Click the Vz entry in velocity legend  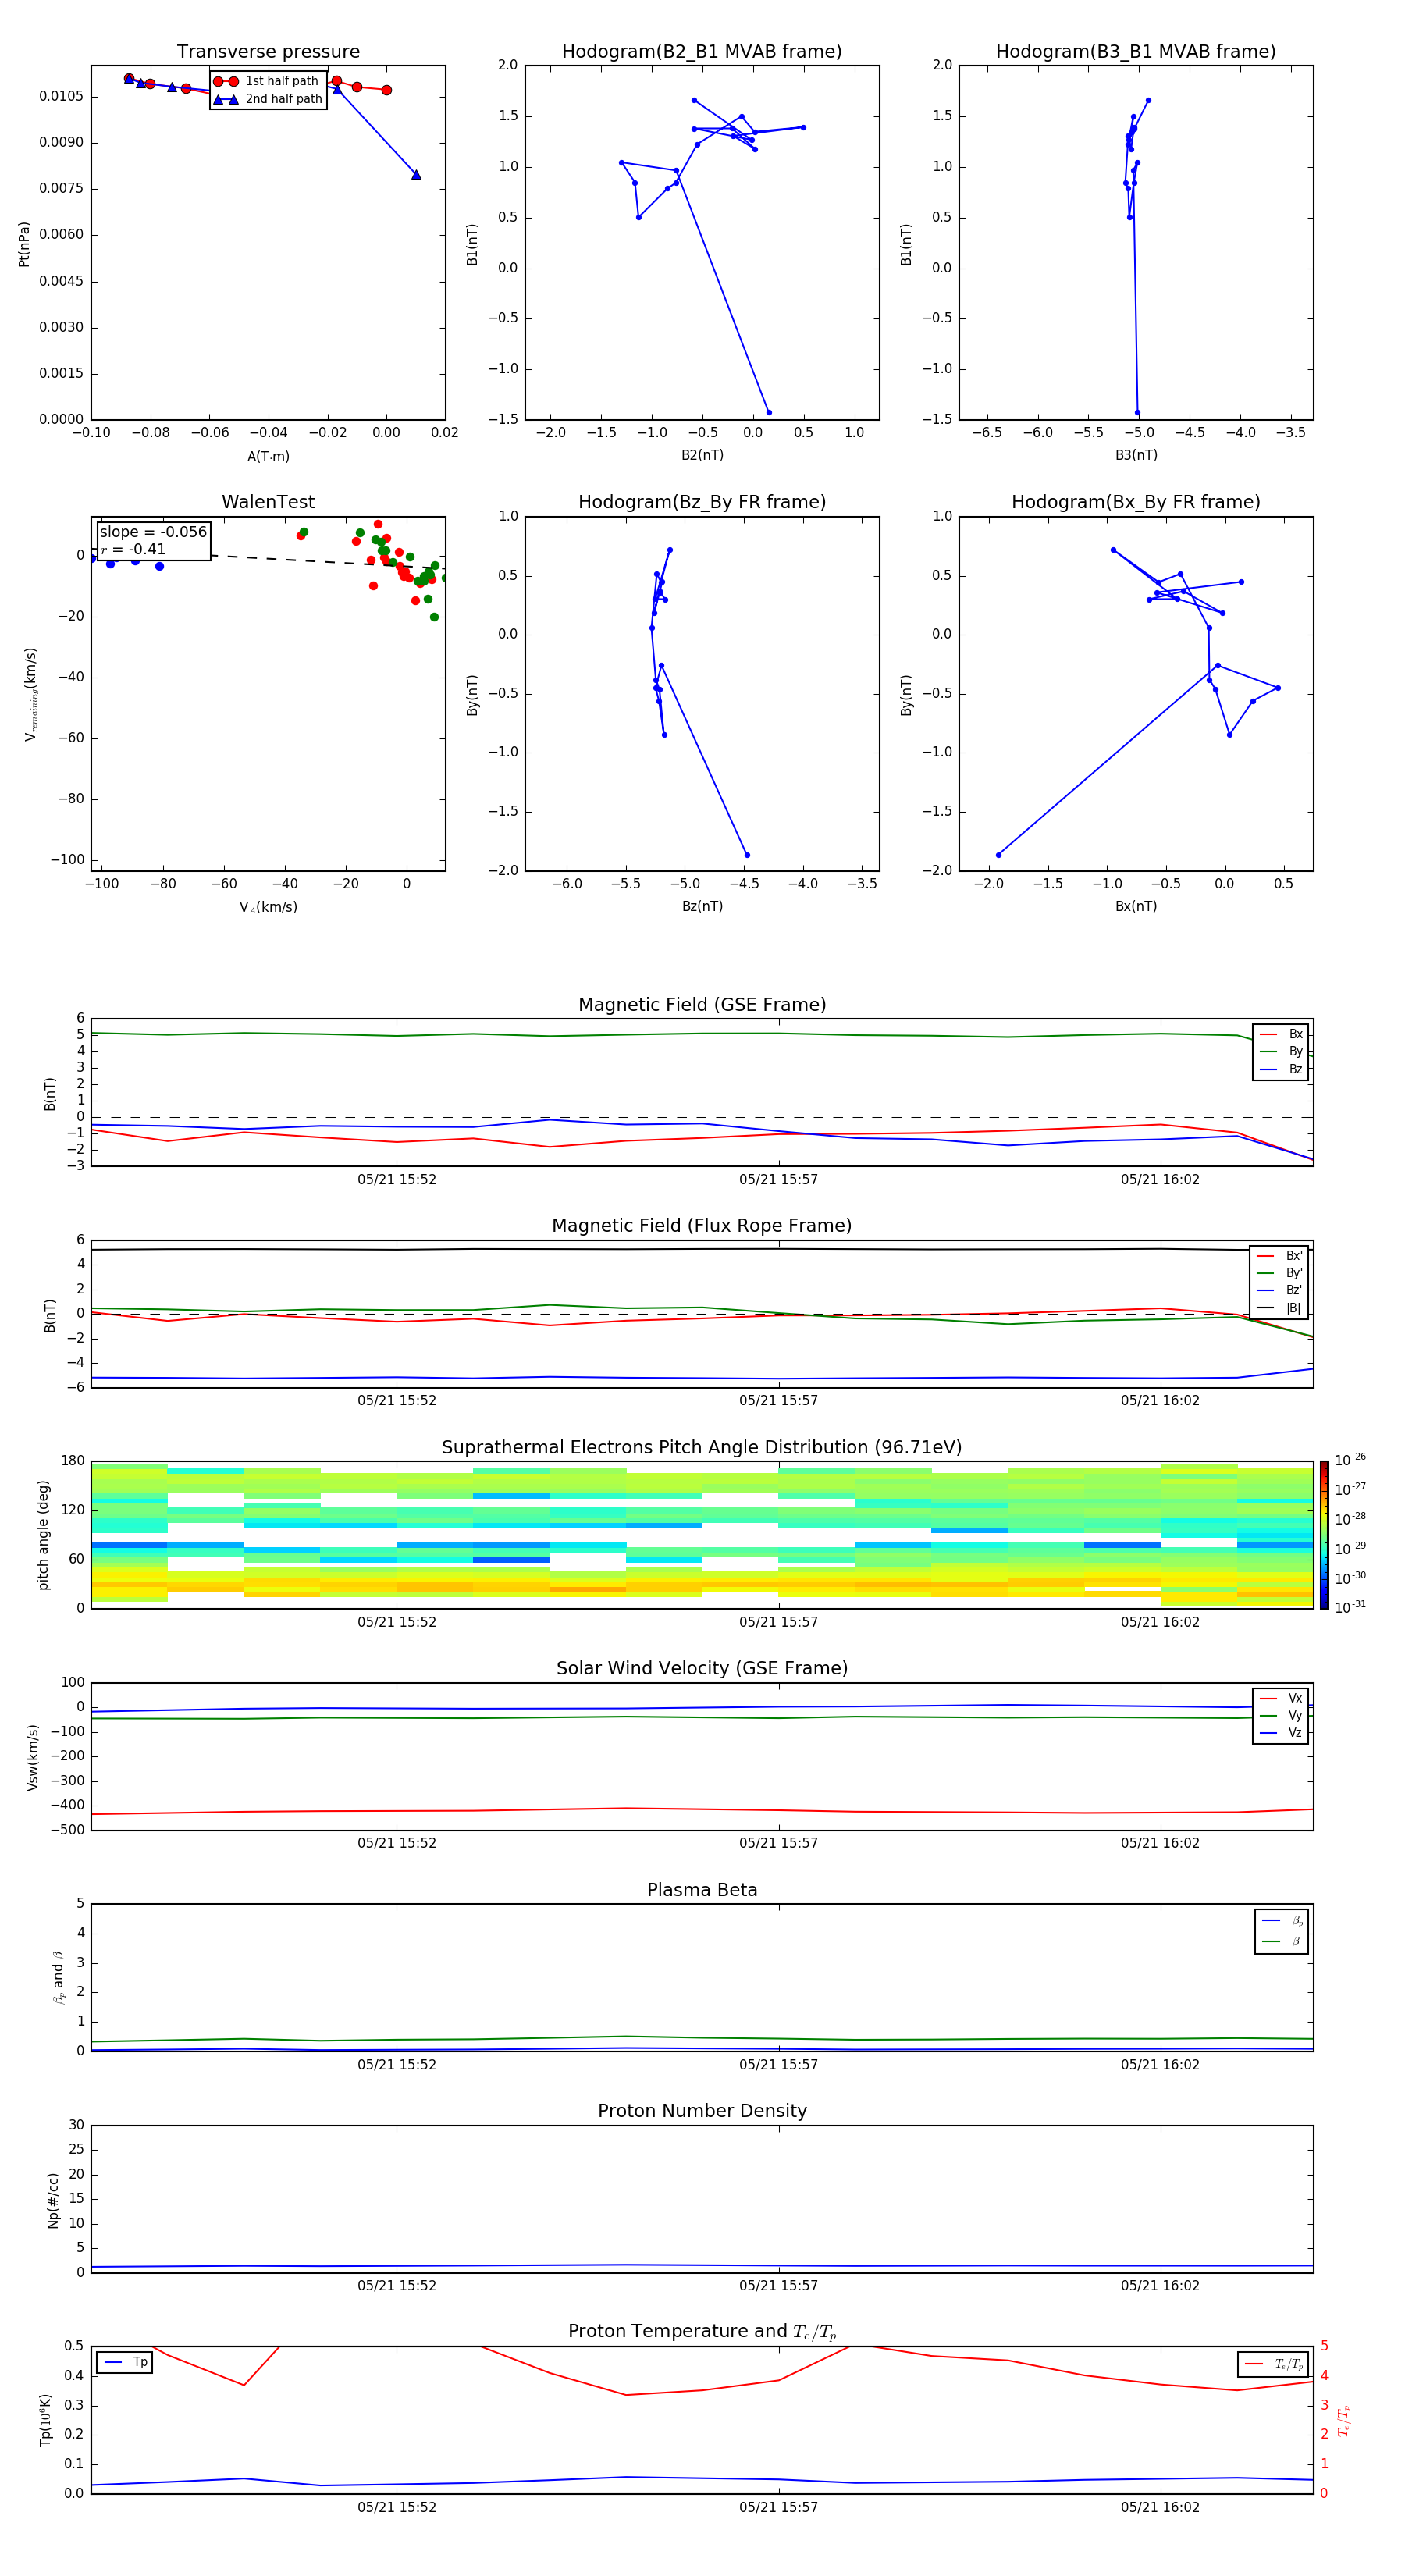point(1281,1733)
